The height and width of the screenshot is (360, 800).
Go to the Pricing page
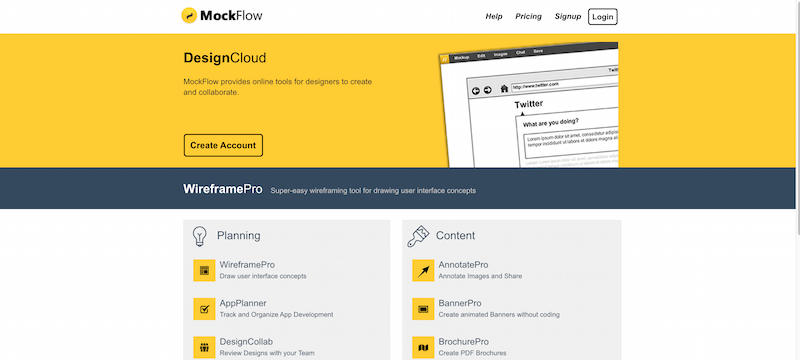pyautogui.click(x=529, y=16)
